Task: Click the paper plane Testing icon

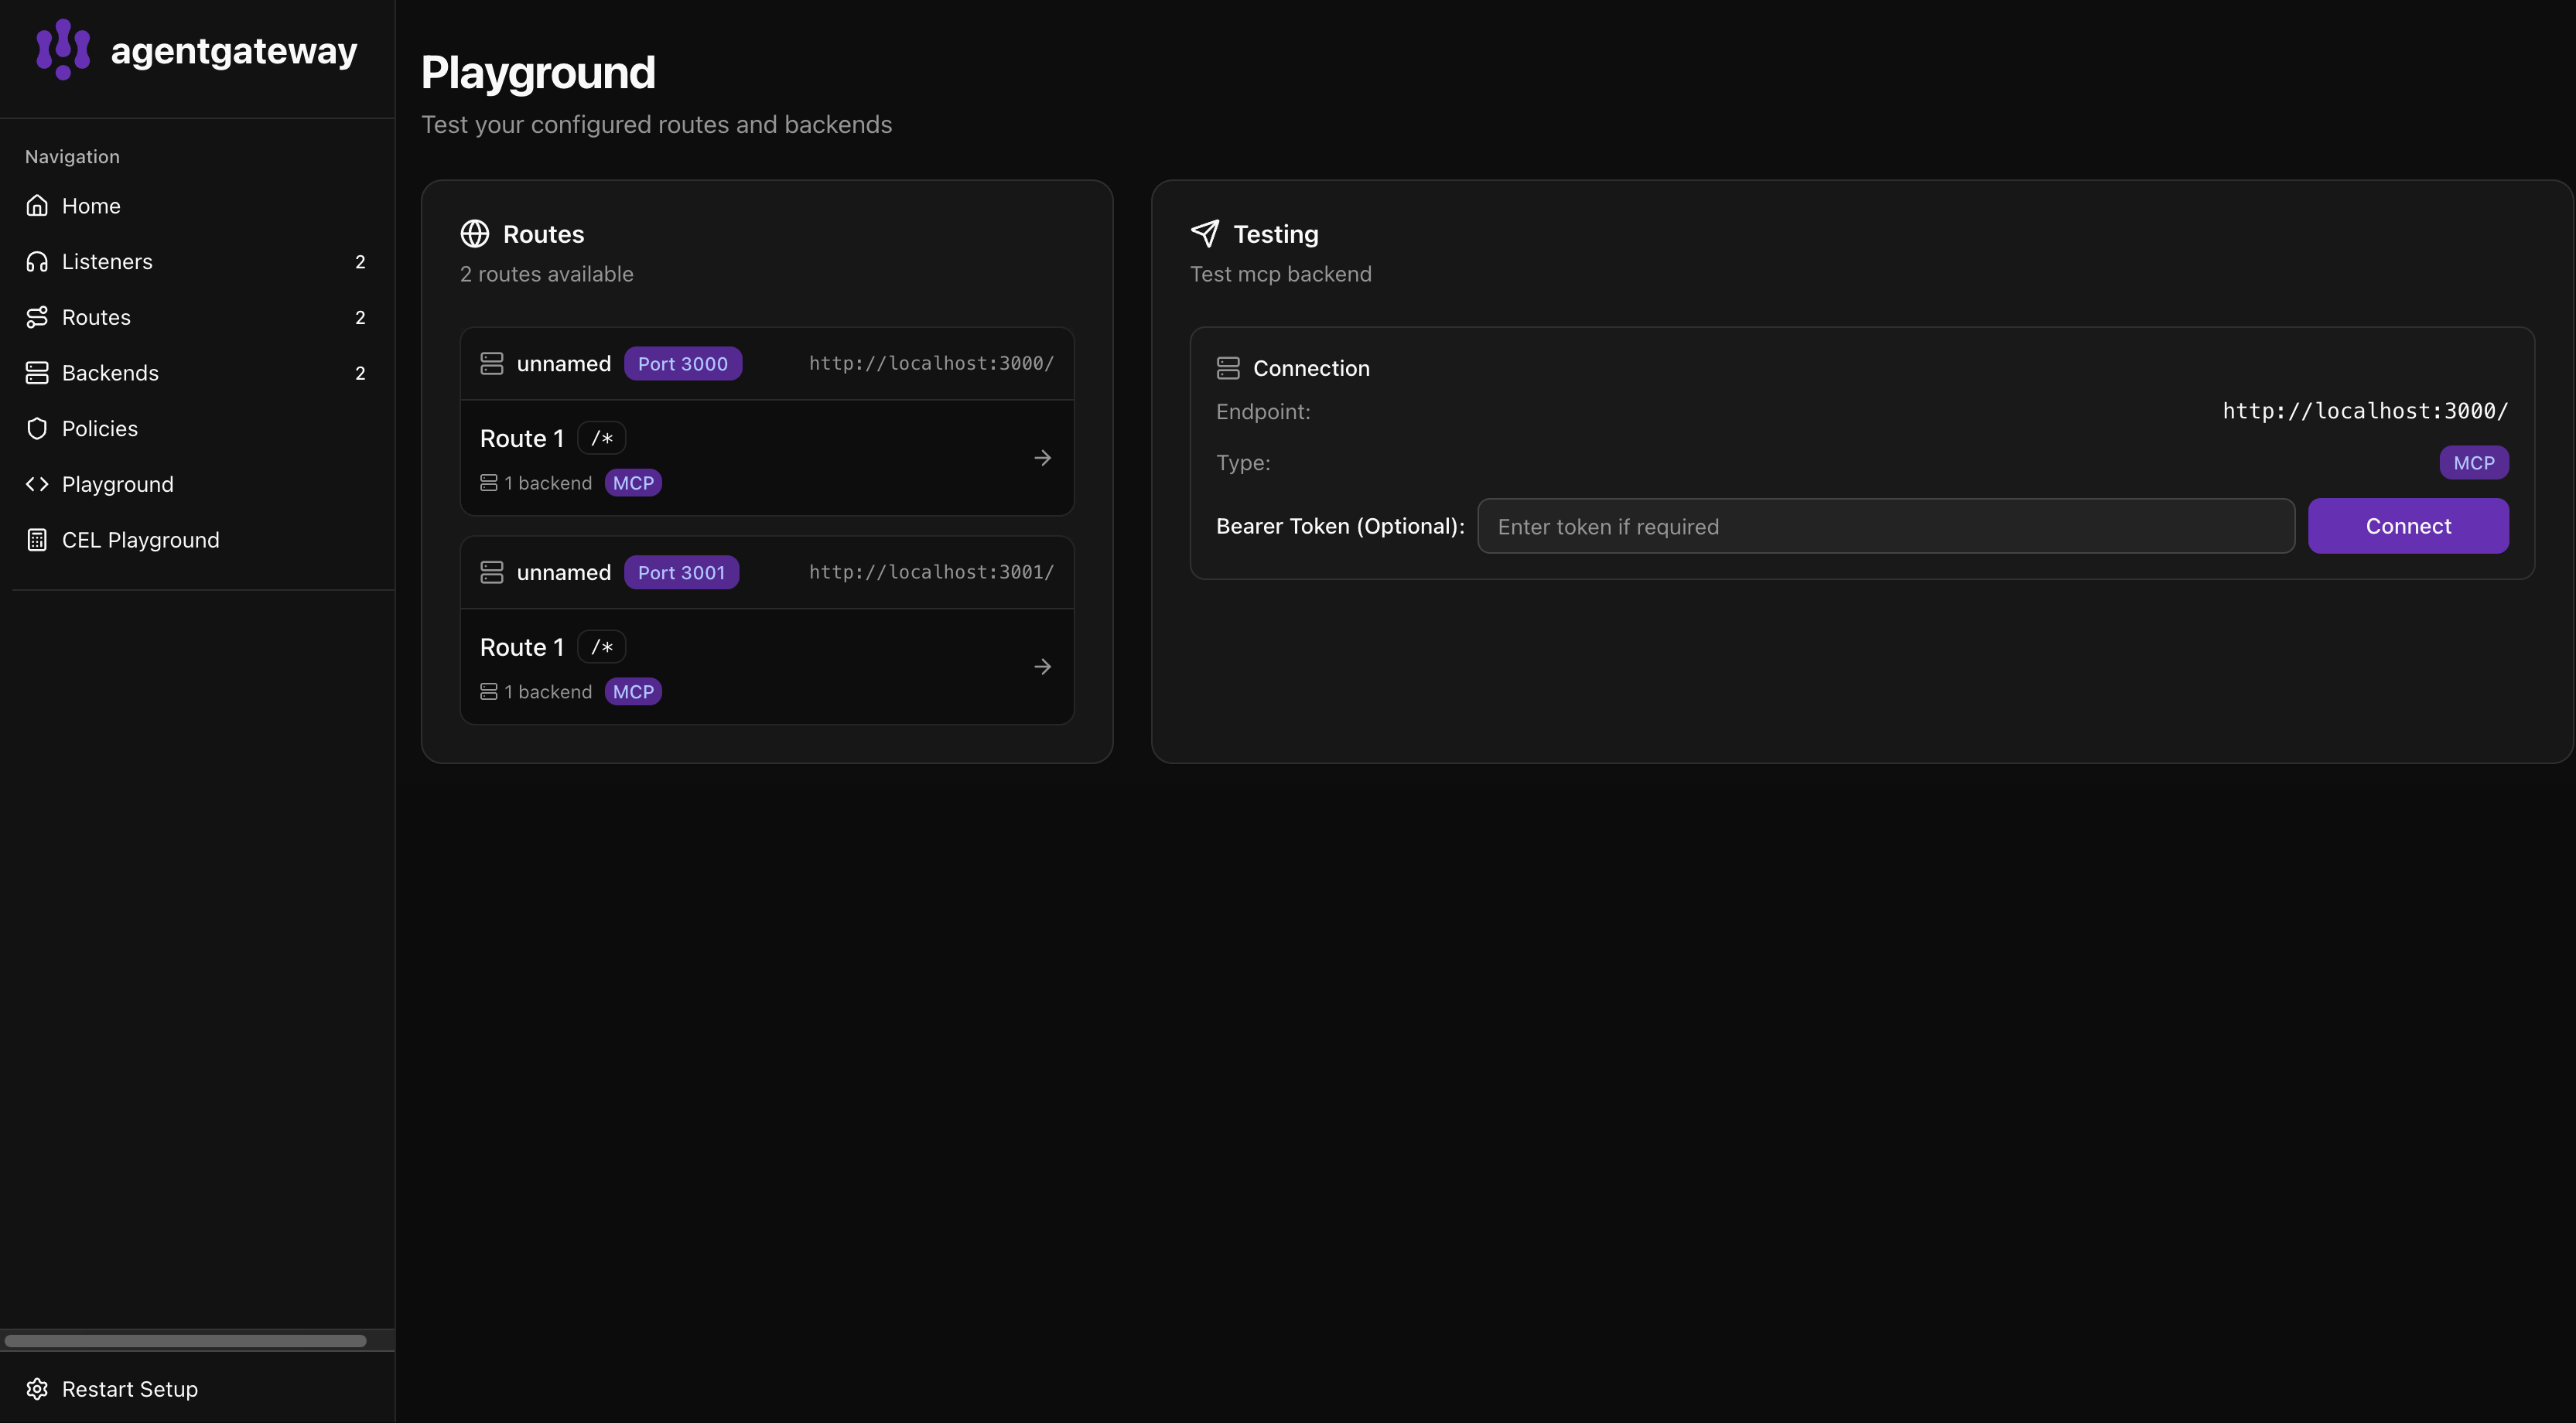Action: click(1205, 233)
